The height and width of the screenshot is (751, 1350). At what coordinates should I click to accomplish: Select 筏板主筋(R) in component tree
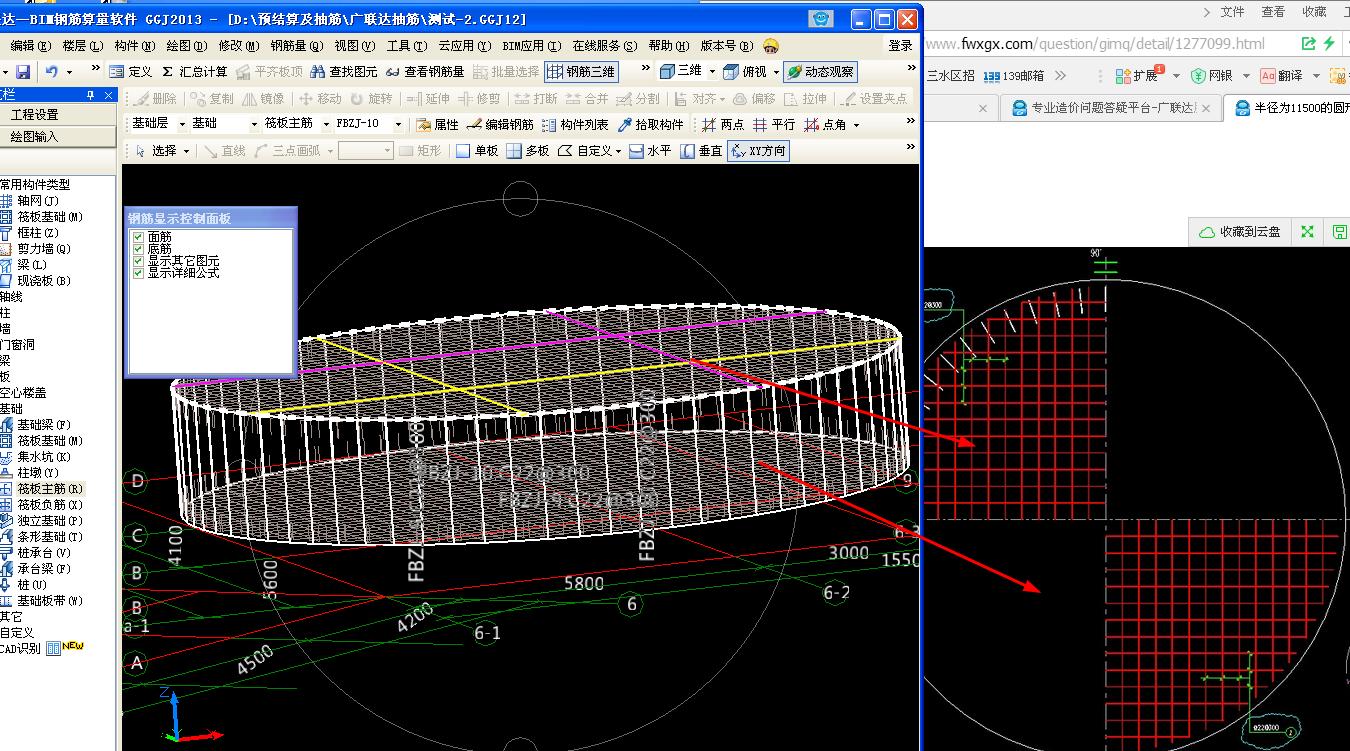(42, 489)
